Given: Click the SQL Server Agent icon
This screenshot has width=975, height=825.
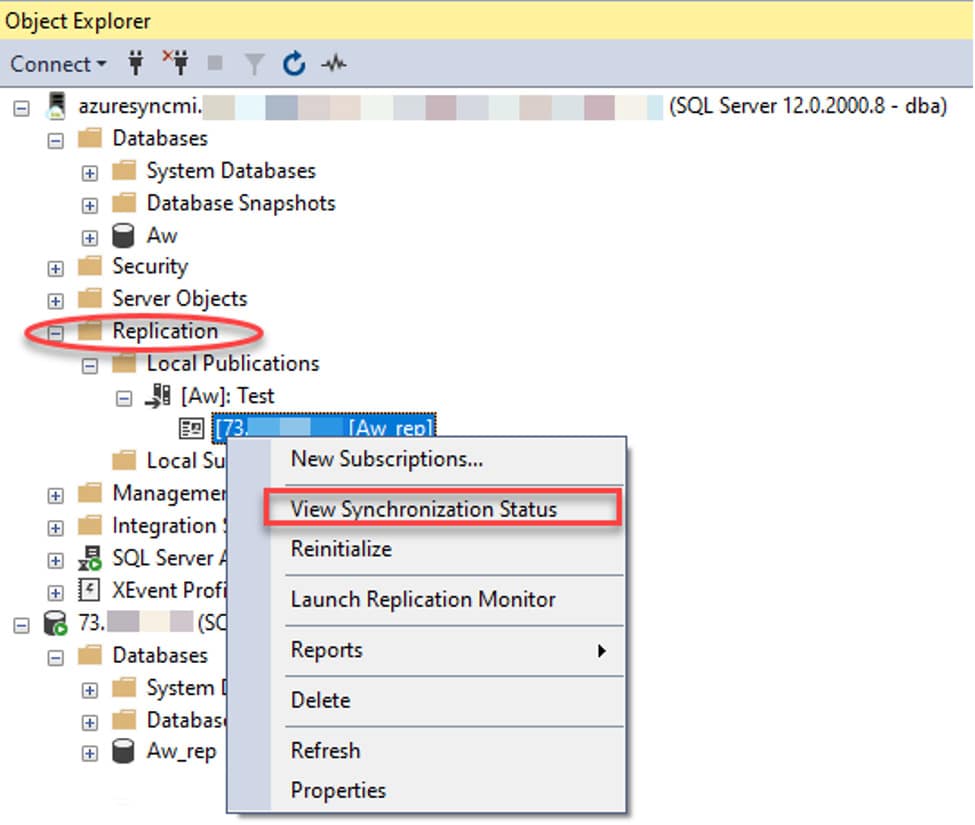Looking at the screenshot, I should [x=90, y=558].
